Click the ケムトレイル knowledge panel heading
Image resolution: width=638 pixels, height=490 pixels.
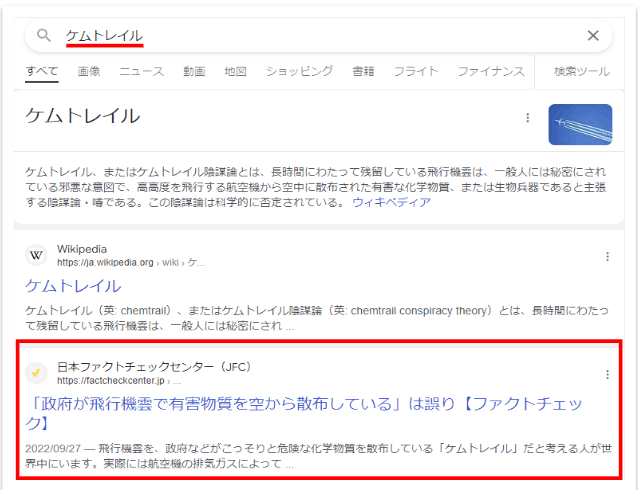pyautogui.click(x=83, y=116)
